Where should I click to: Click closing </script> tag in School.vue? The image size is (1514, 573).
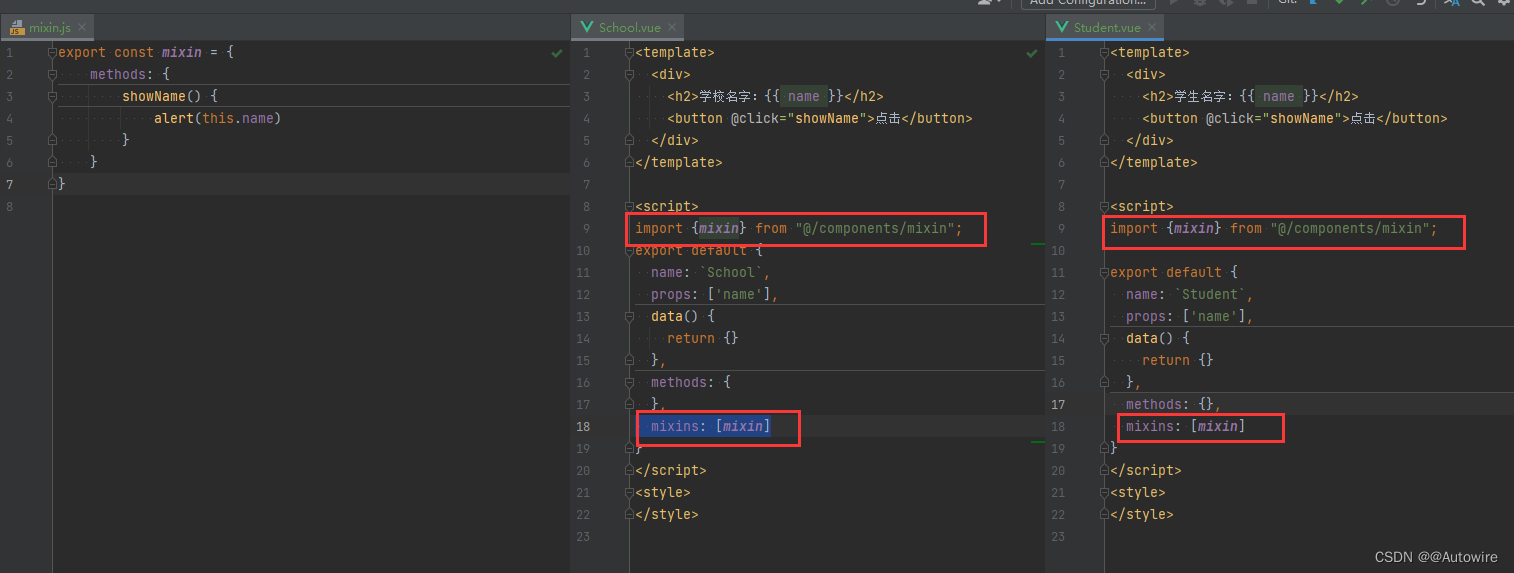671,470
